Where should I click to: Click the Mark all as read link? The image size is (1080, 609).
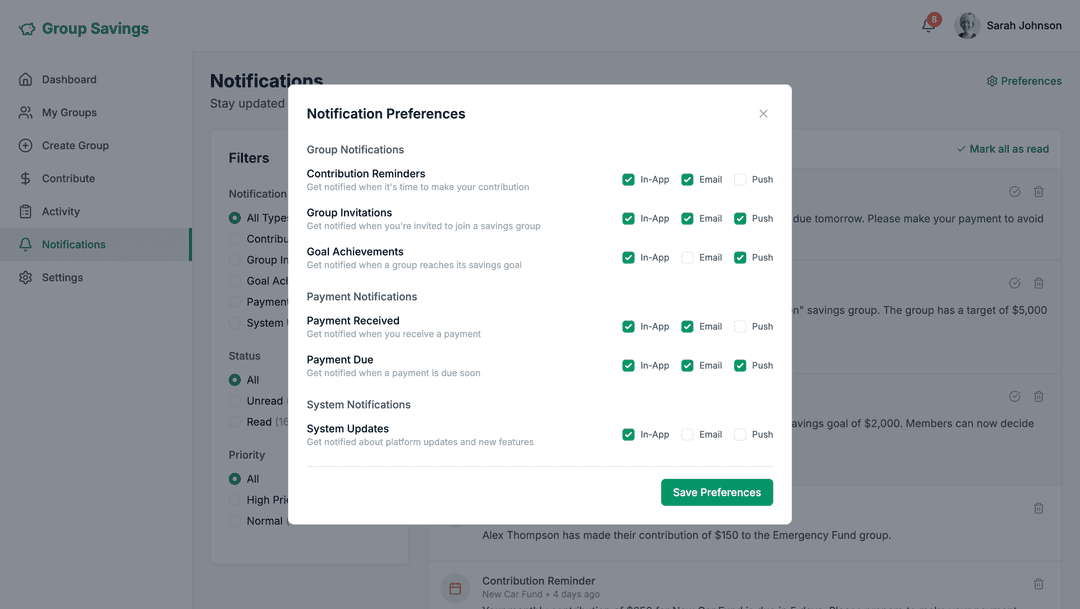coord(1003,148)
